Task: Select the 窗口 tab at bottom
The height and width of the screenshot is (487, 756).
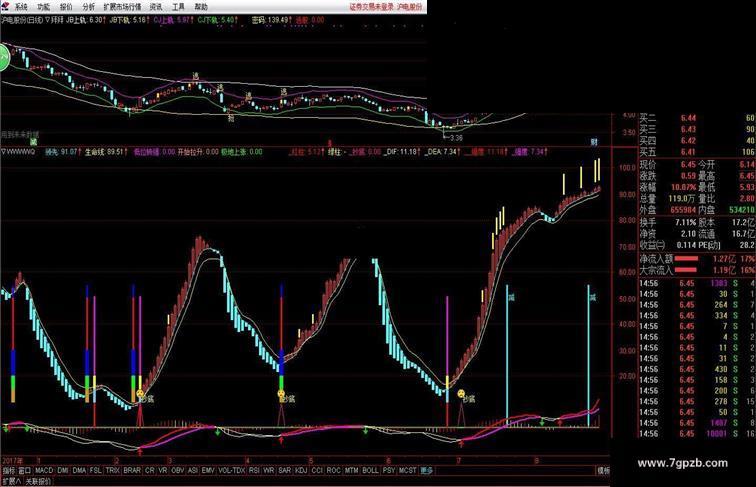Action: [x=25, y=470]
